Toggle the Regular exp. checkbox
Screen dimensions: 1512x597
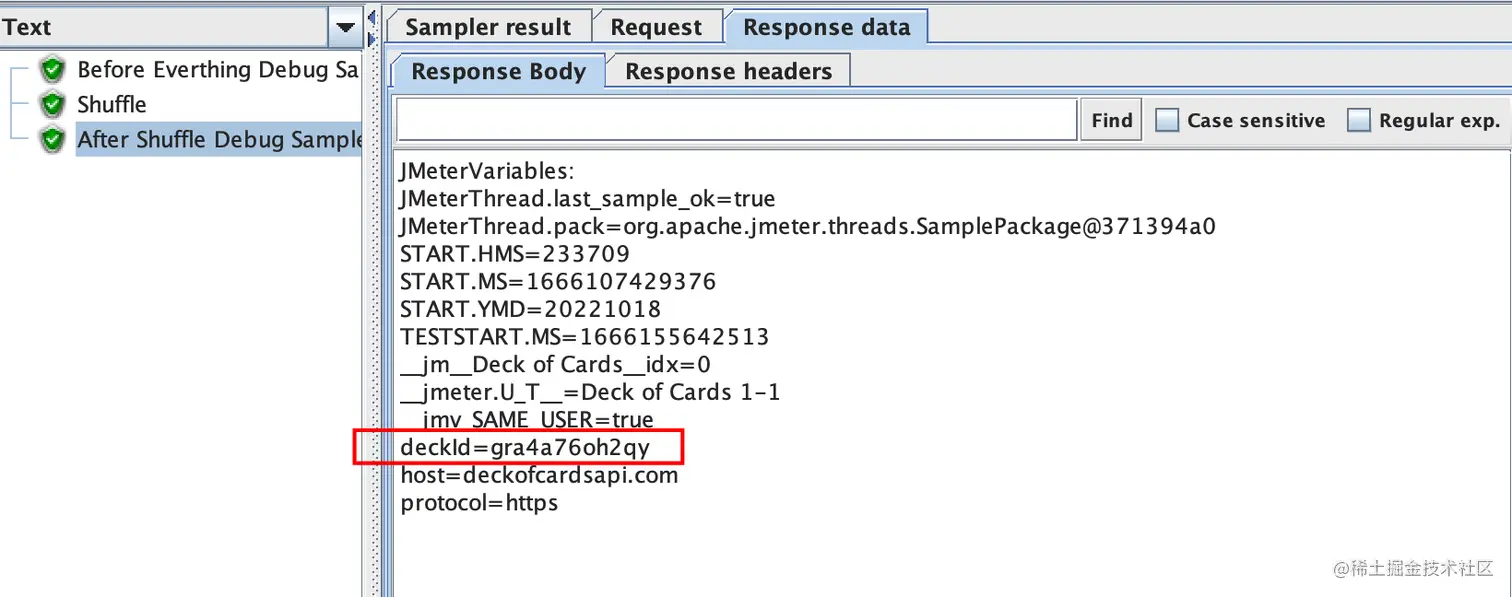(1359, 120)
